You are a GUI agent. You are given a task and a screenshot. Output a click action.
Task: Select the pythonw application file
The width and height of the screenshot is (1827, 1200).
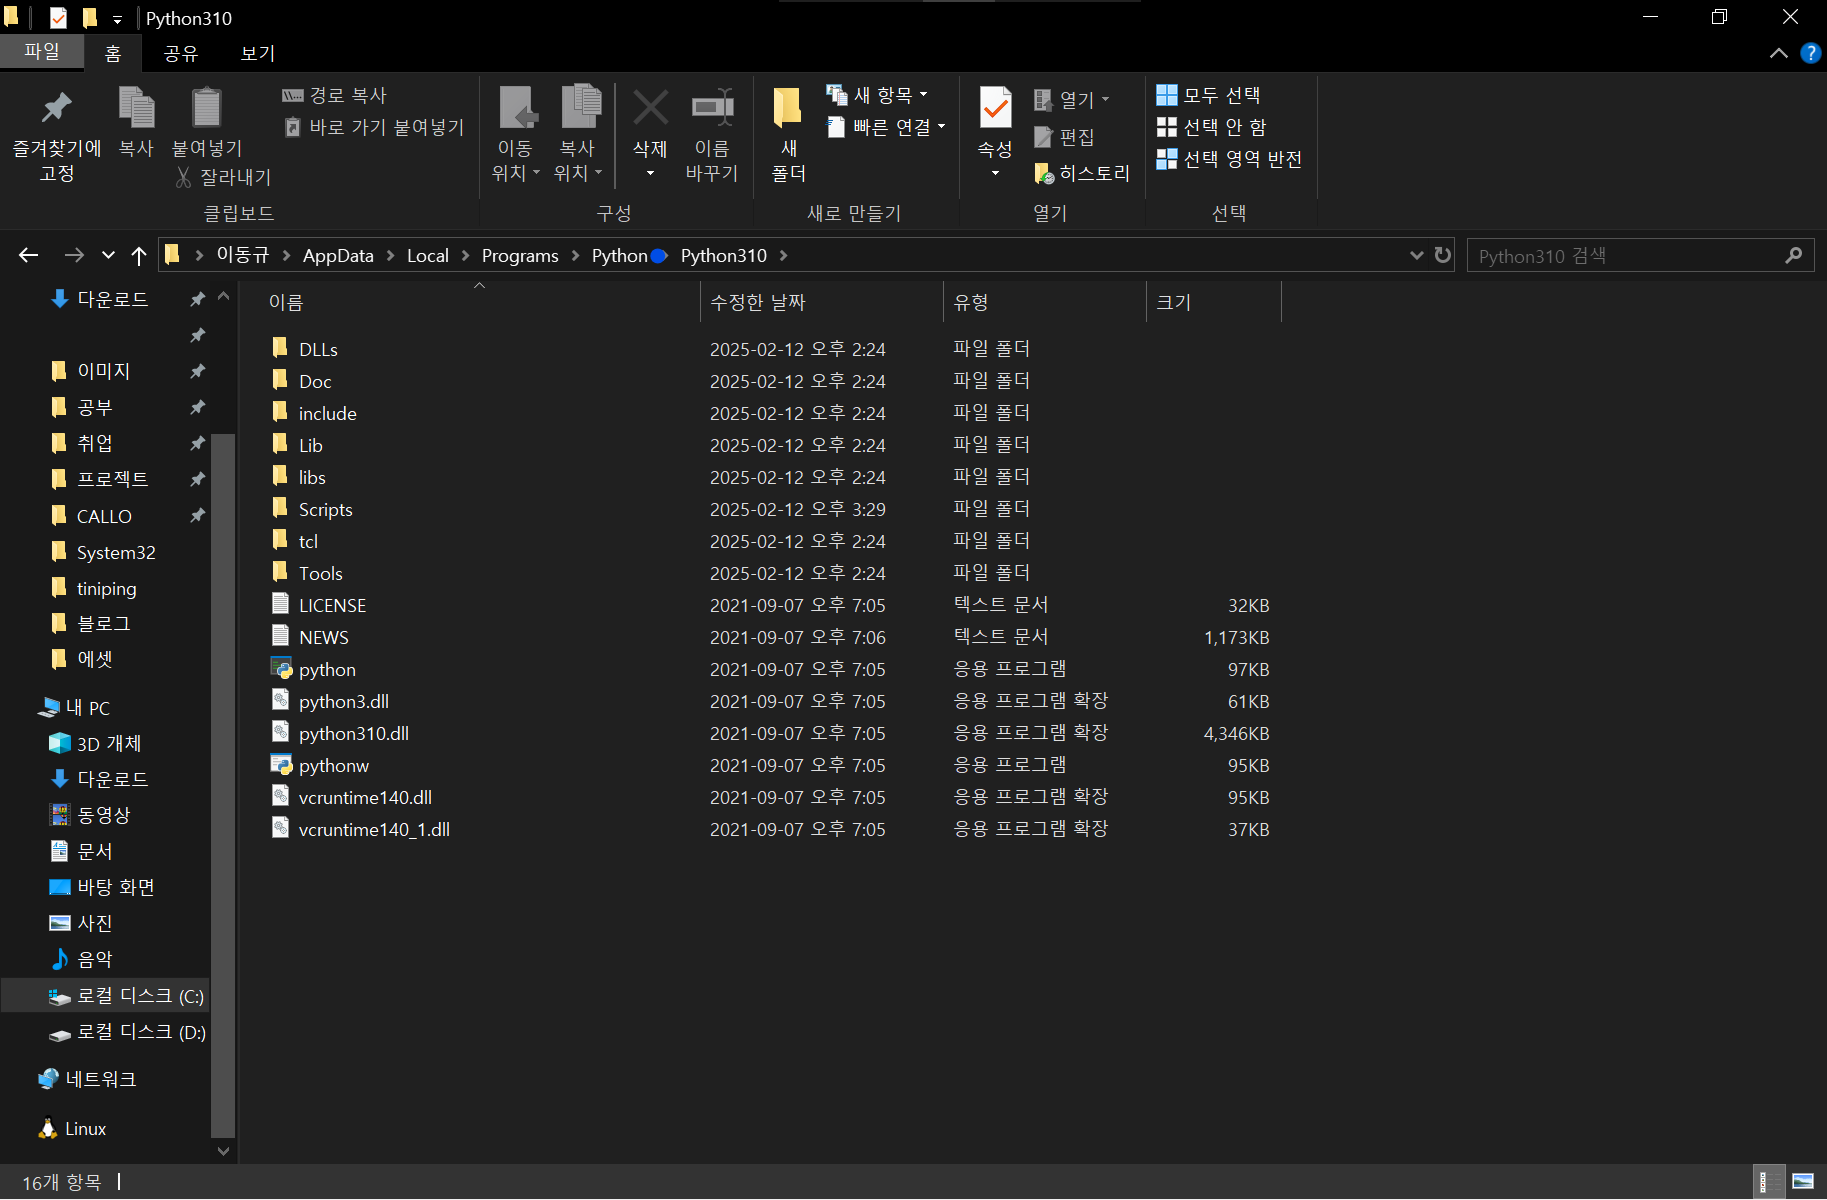pyautogui.click(x=320, y=765)
